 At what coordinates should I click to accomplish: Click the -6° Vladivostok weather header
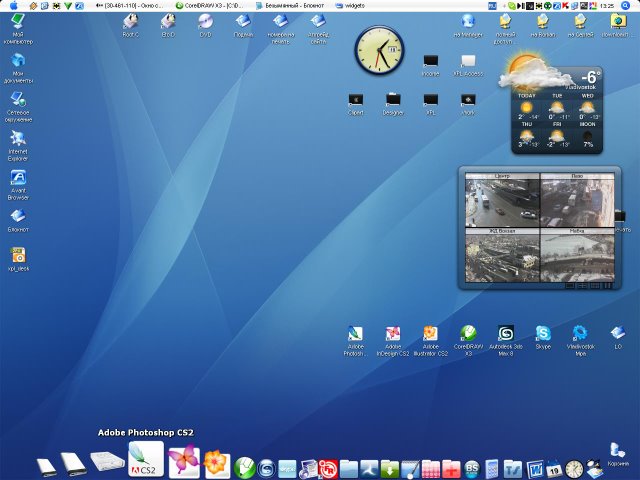588,80
